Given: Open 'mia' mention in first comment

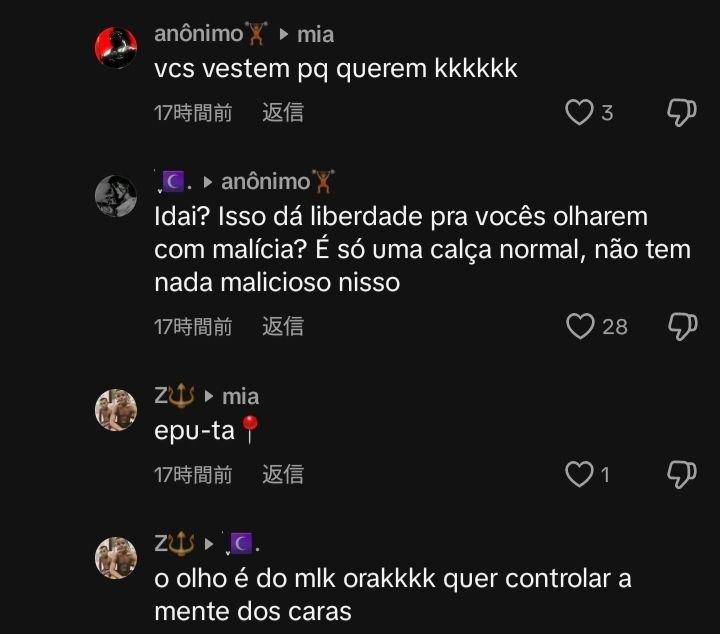Looking at the screenshot, I should click(315, 35).
